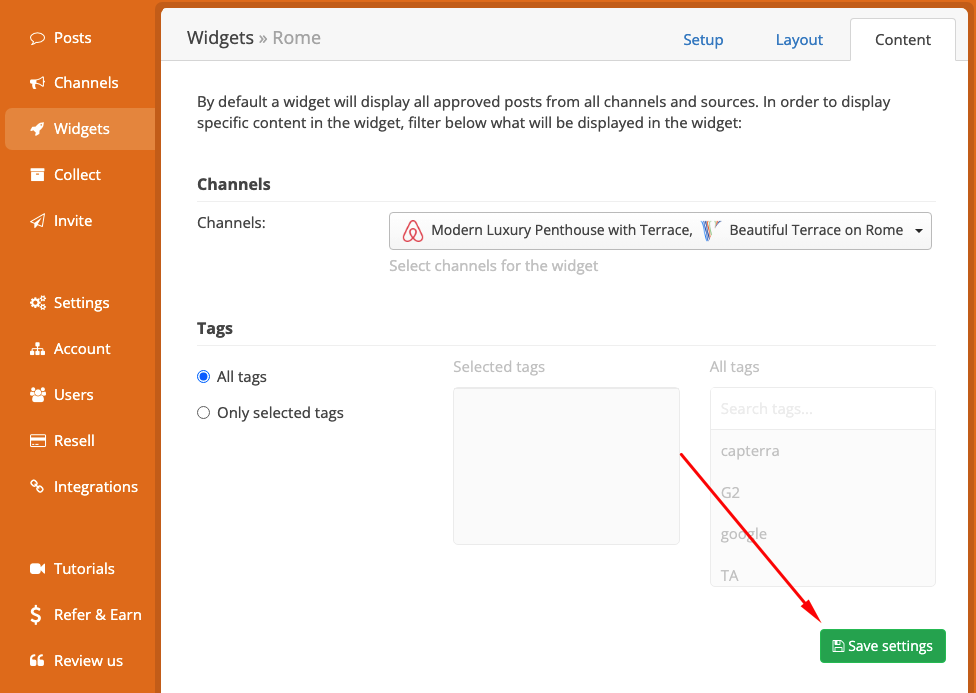This screenshot has width=976, height=693.
Task: Select the Widgets rocket icon
Action: (x=37, y=129)
